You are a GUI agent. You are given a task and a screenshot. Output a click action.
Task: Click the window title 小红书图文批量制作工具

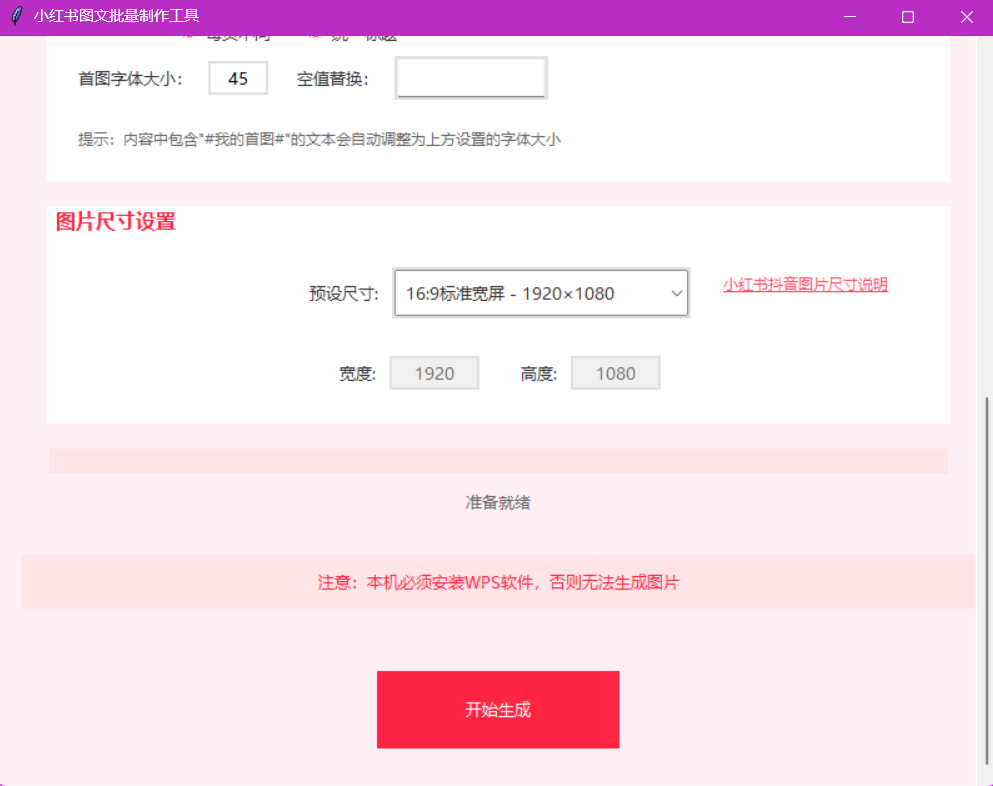pos(116,16)
